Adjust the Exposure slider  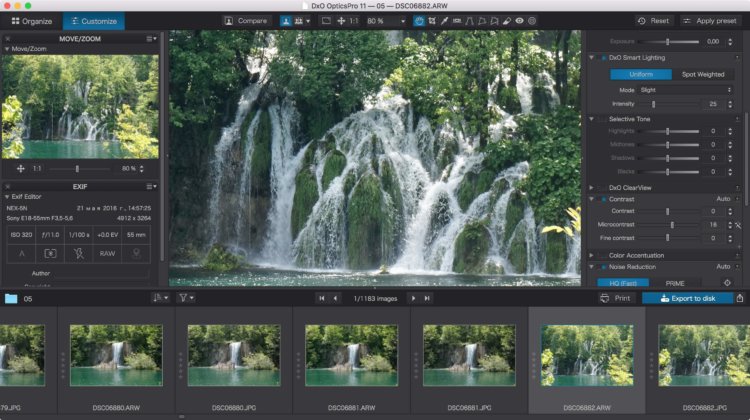pos(669,42)
